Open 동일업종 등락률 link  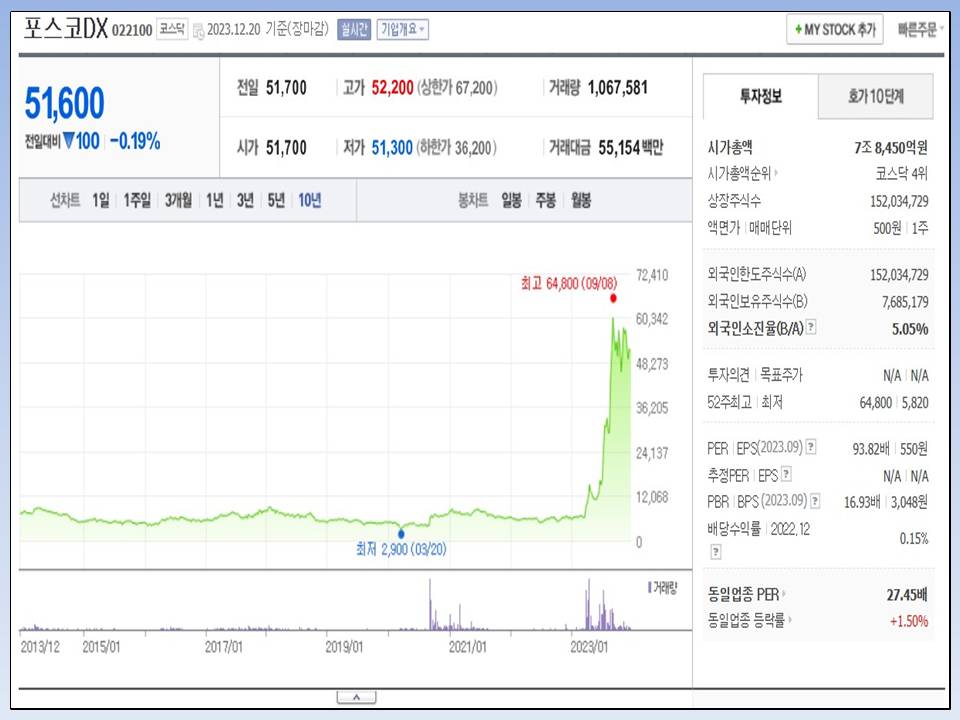(749, 620)
